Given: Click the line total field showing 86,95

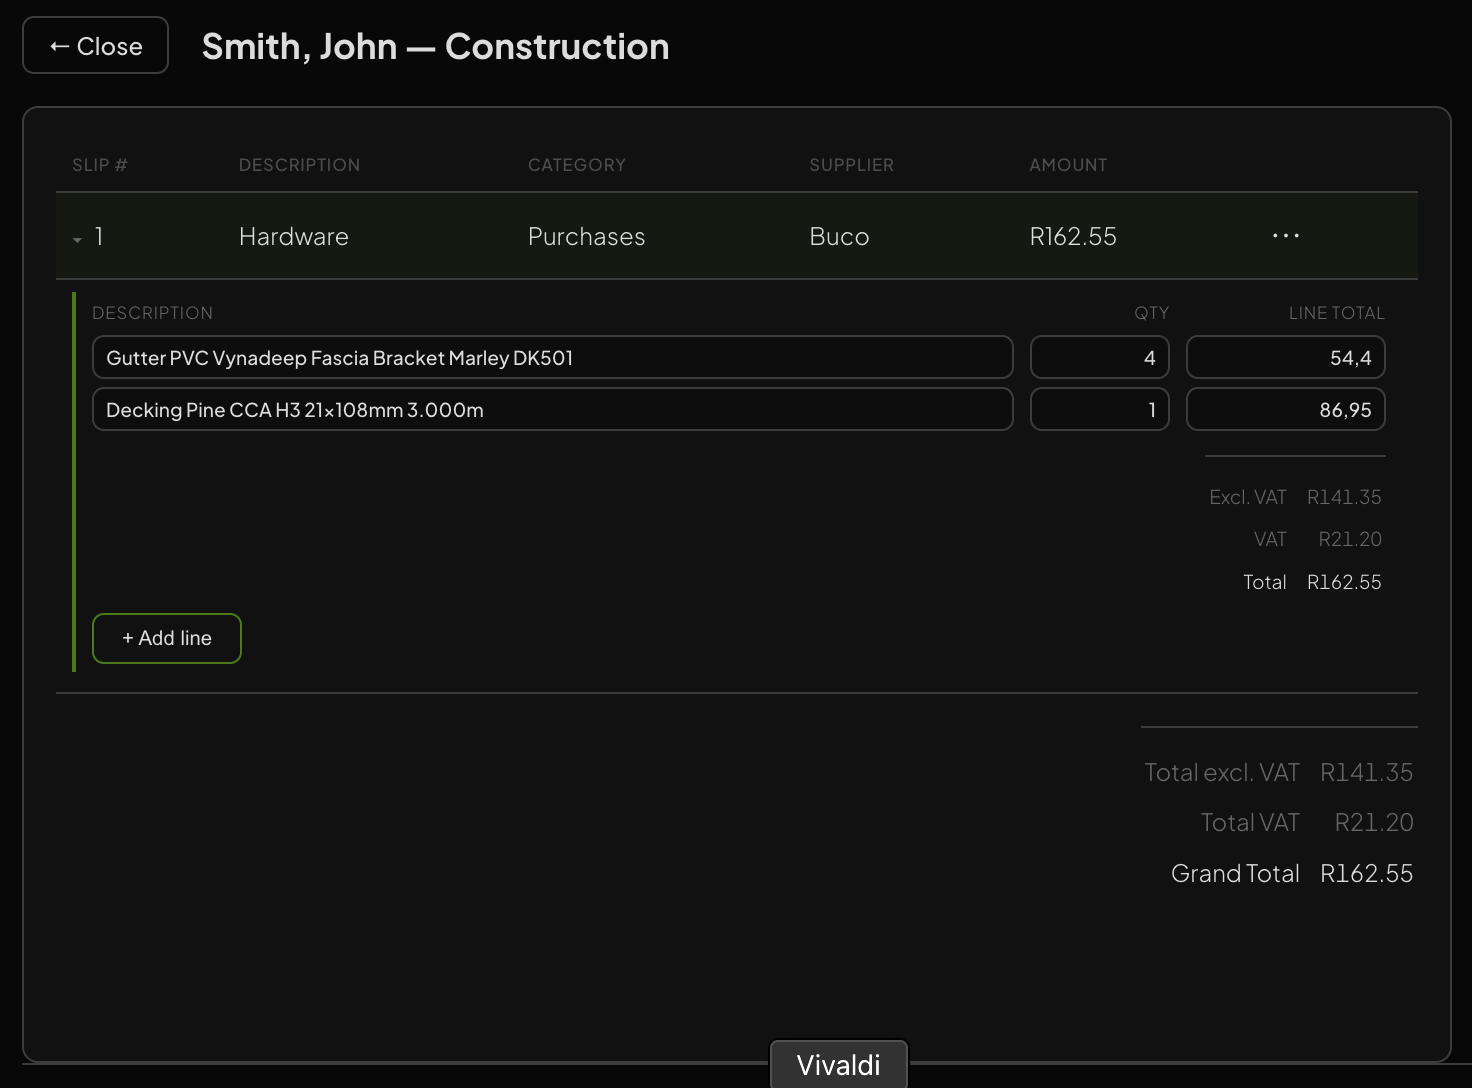Looking at the screenshot, I should coord(1285,410).
